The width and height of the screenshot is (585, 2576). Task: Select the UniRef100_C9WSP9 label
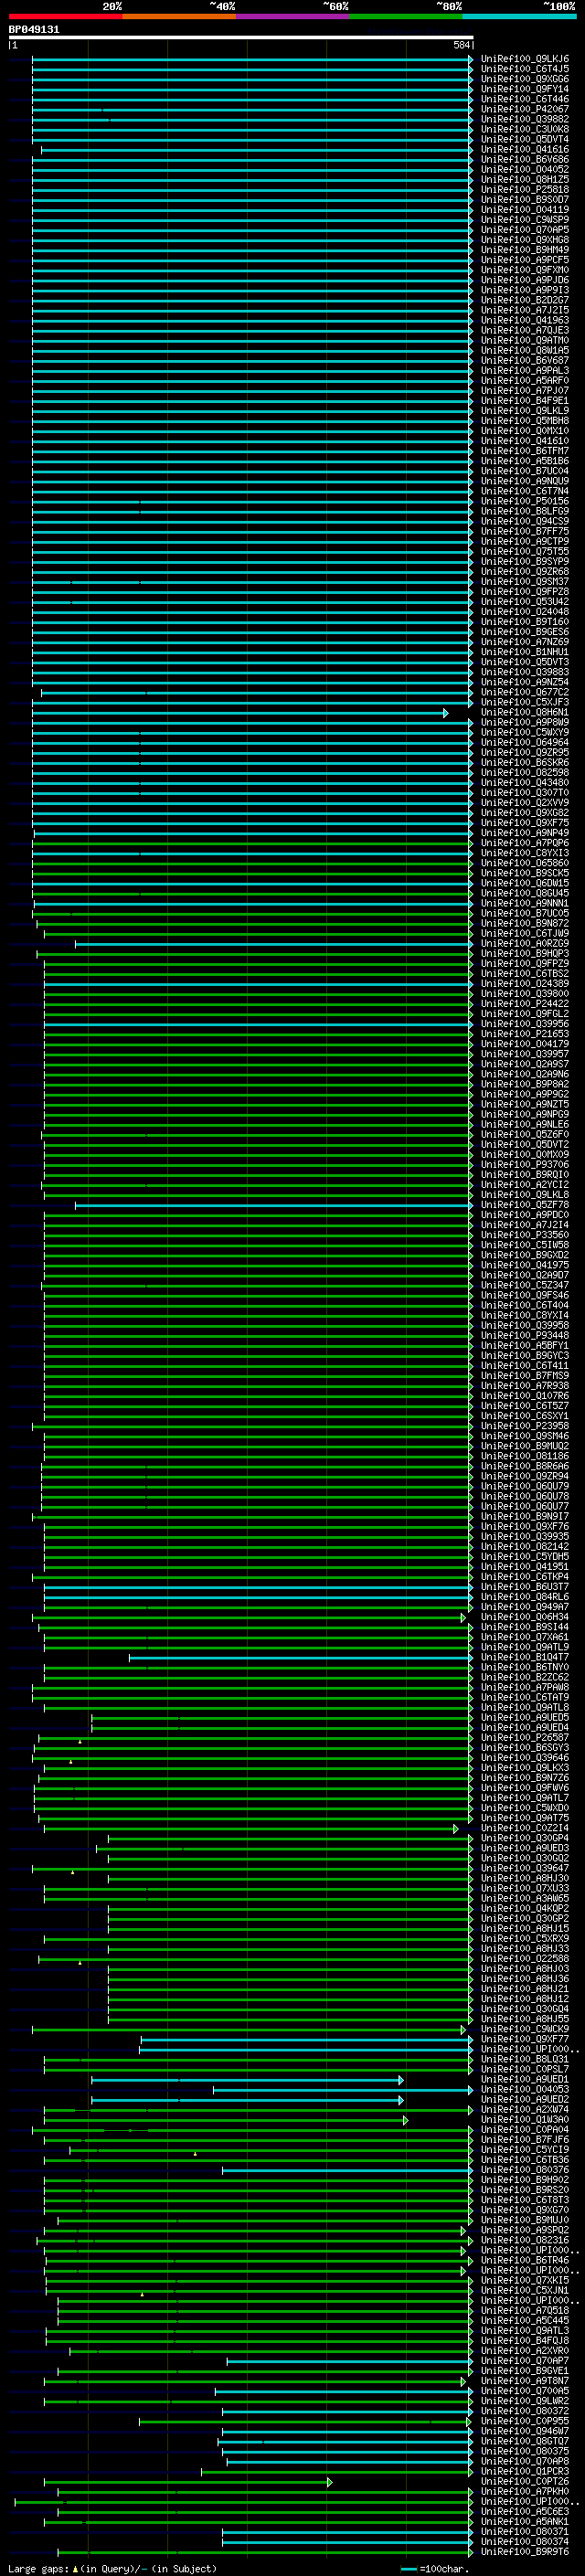pyautogui.click(x=524, y=220)
